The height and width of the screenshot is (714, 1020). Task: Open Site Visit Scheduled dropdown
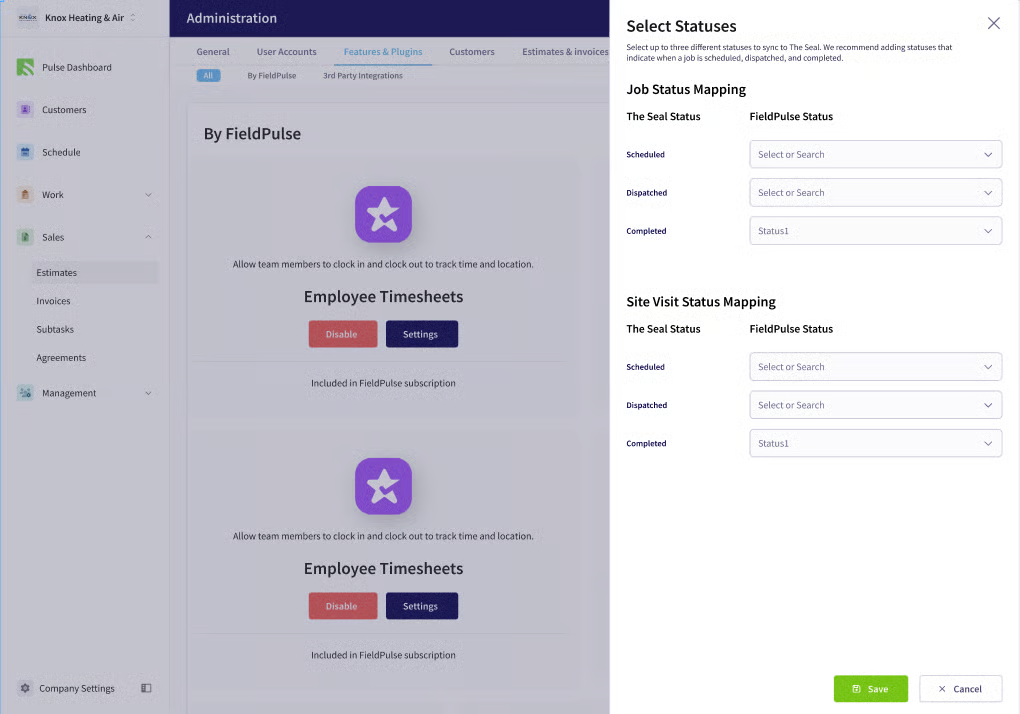pos(876,367)
